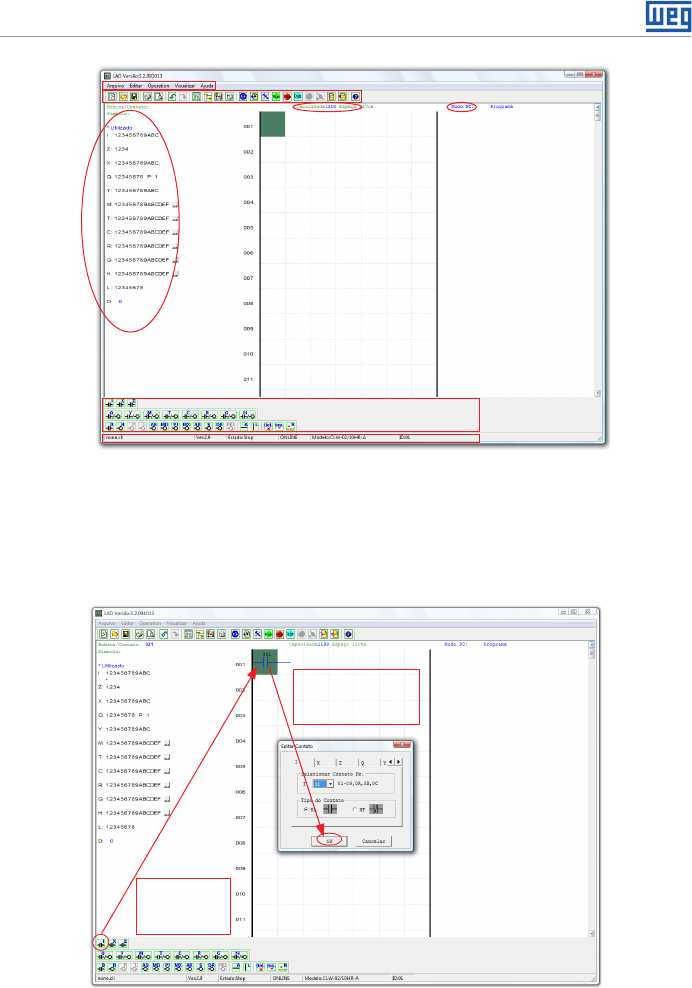Click details button beside C row, lower window
692x988 pixels.
[167, 771]
